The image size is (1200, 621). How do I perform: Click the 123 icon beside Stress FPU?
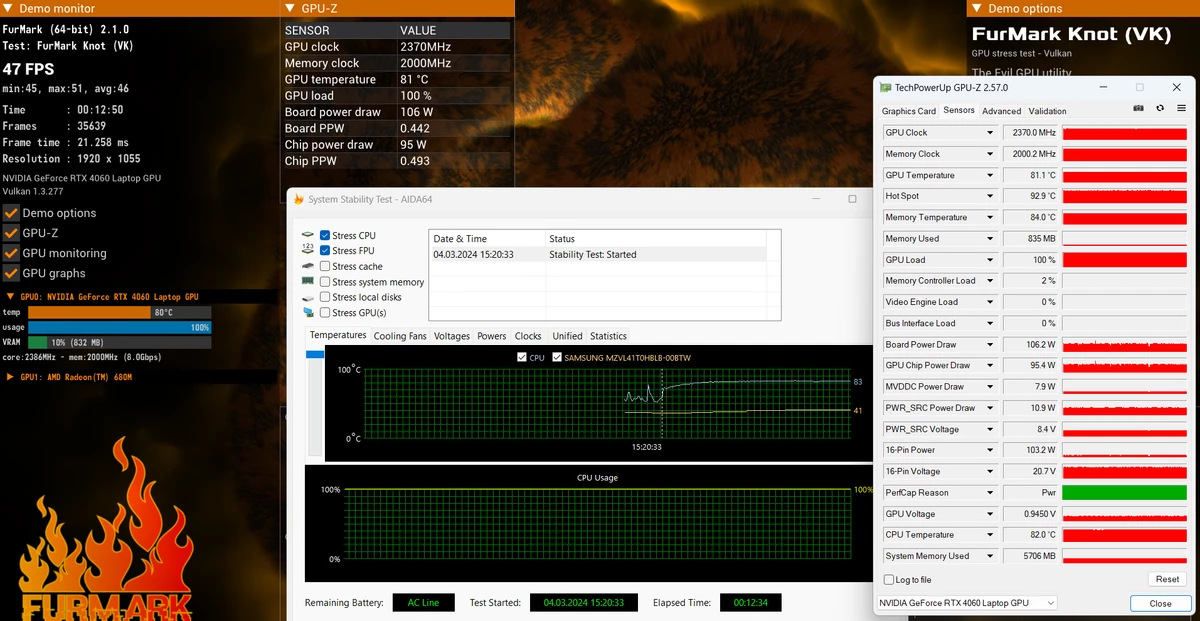pos(308,250)
